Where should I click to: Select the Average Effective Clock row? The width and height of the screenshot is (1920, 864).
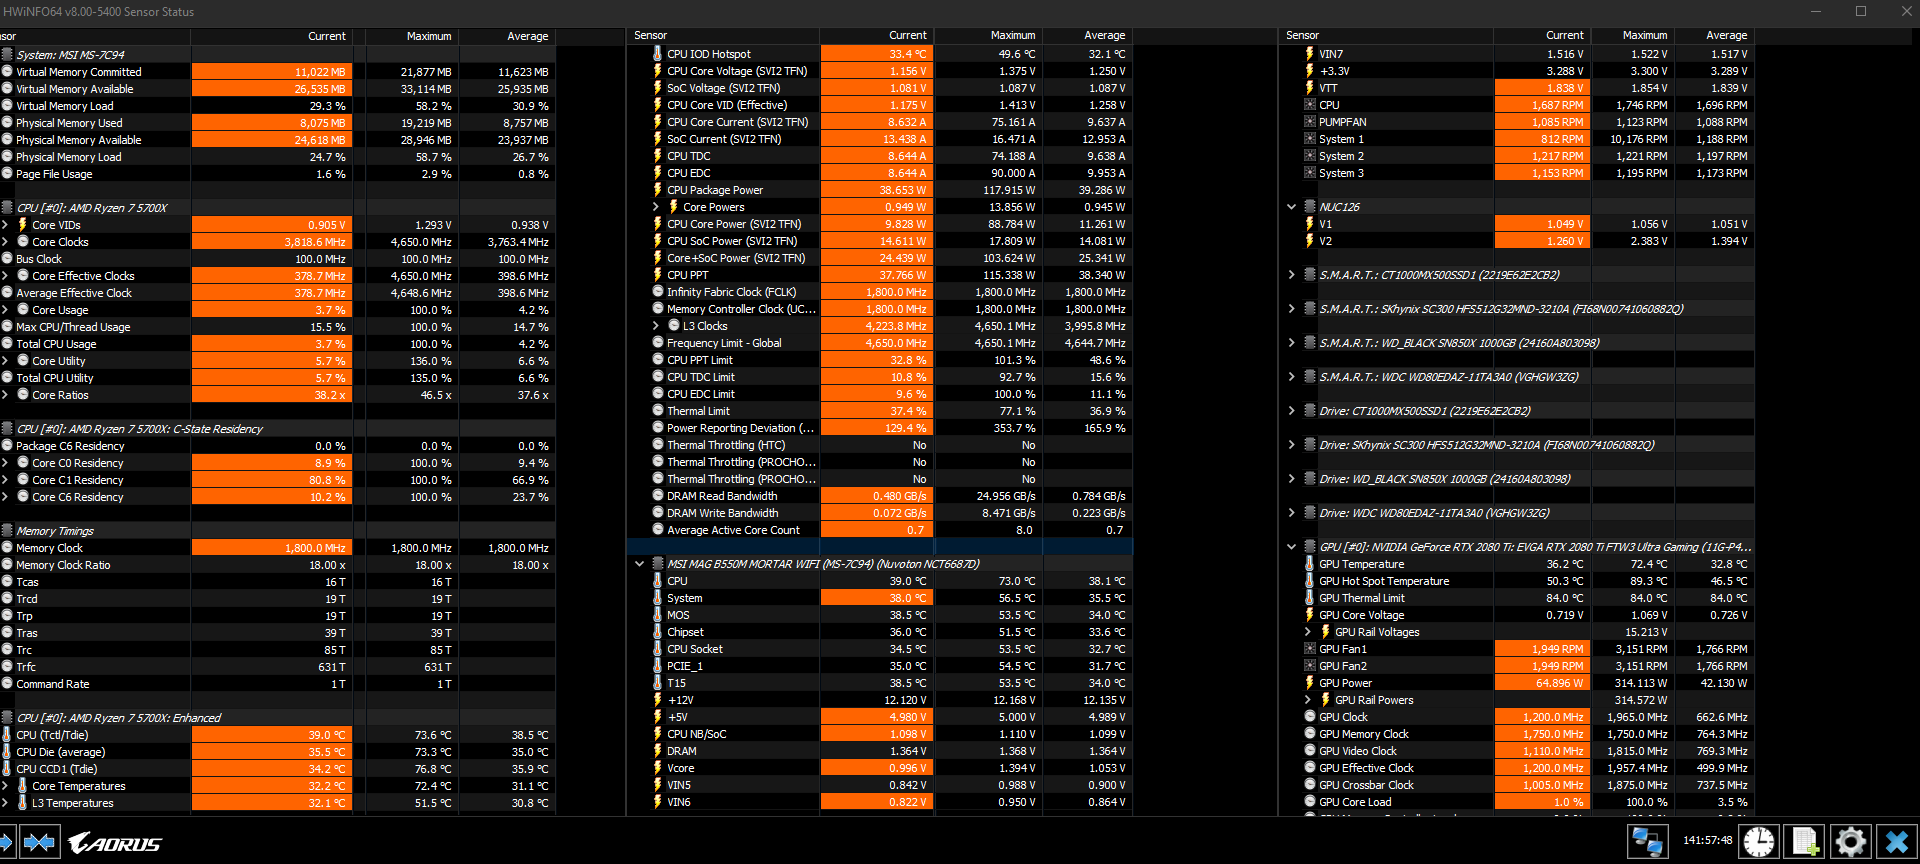(277, 293)
